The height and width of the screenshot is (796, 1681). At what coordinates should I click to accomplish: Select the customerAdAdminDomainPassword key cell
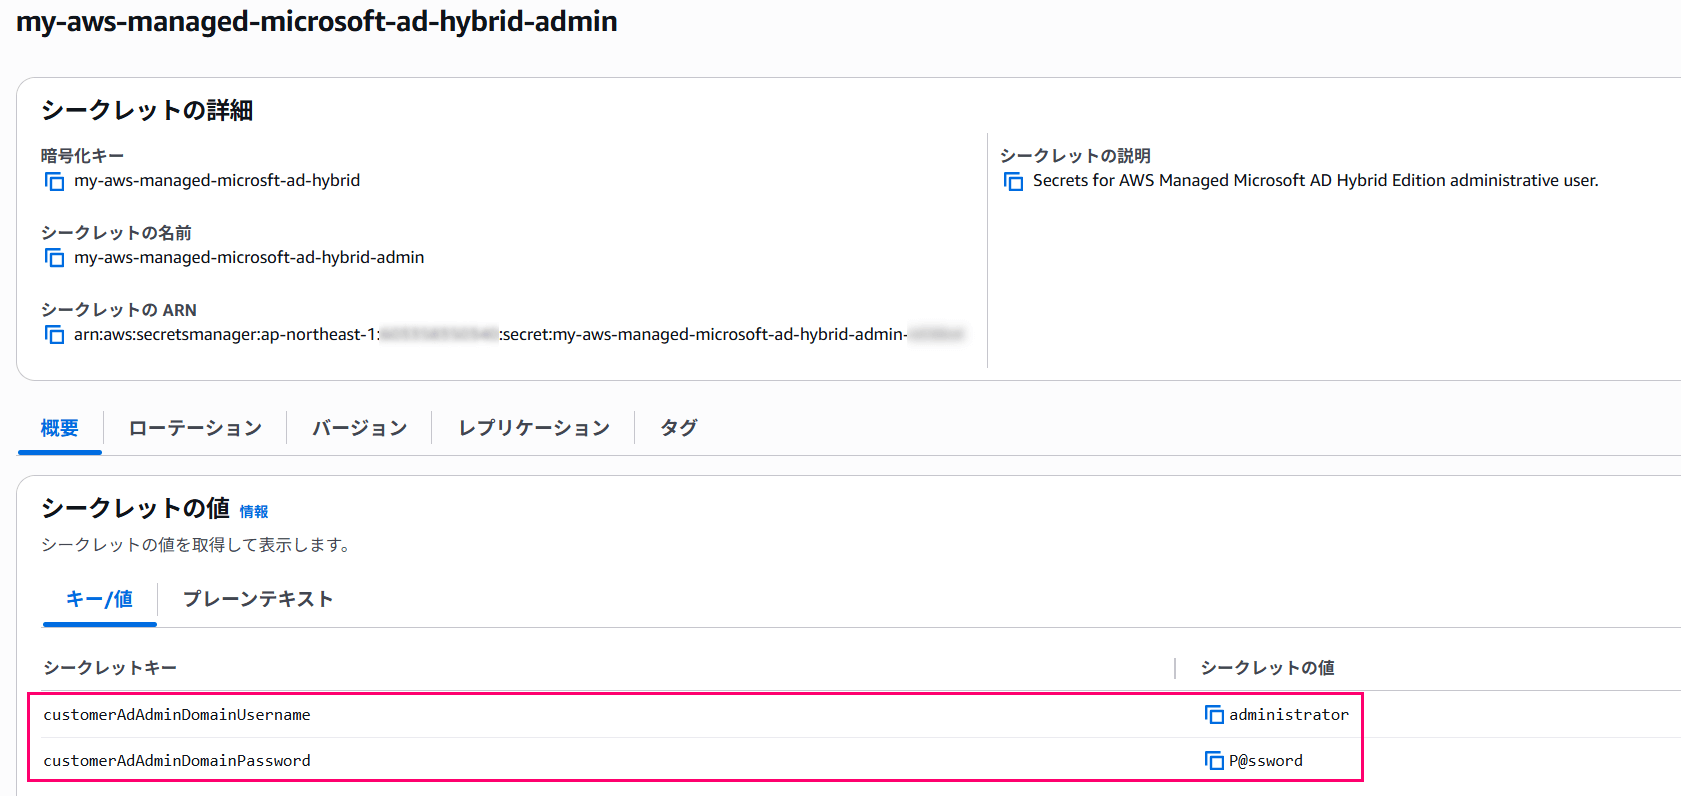pos(177,761)
